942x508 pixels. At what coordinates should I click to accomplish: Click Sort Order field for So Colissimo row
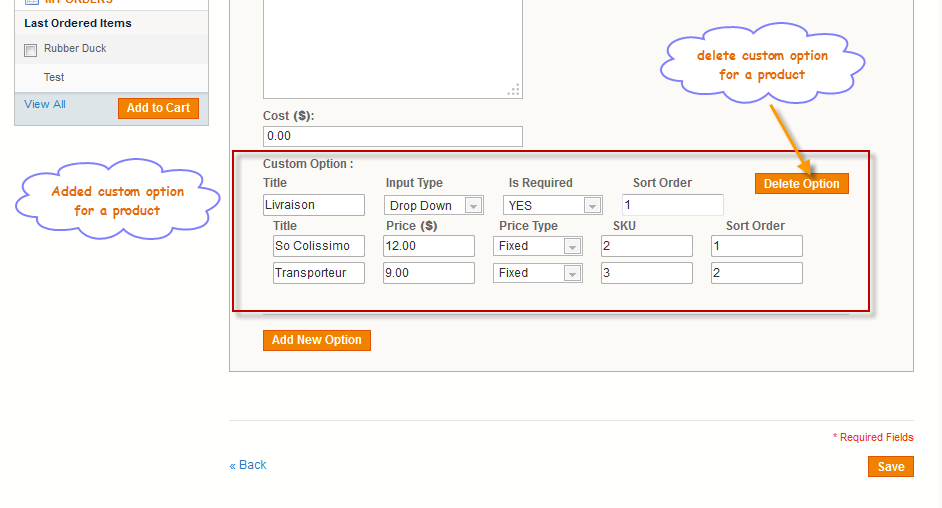757,246
